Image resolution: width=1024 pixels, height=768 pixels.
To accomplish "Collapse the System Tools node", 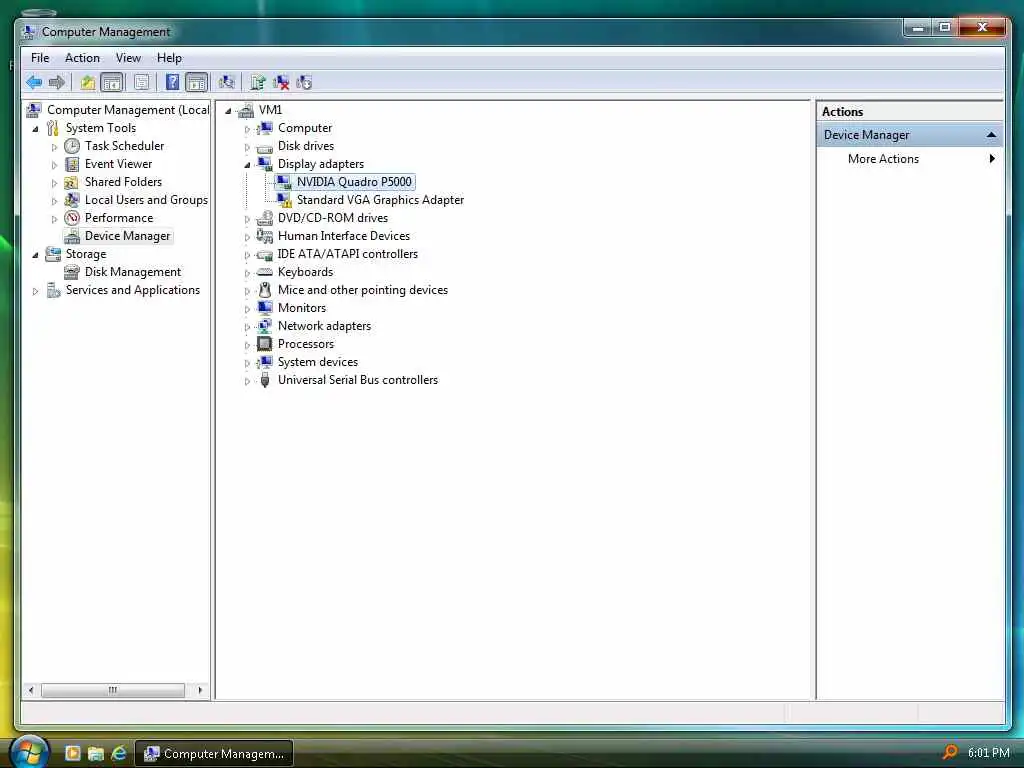I will tap(36, 129).
